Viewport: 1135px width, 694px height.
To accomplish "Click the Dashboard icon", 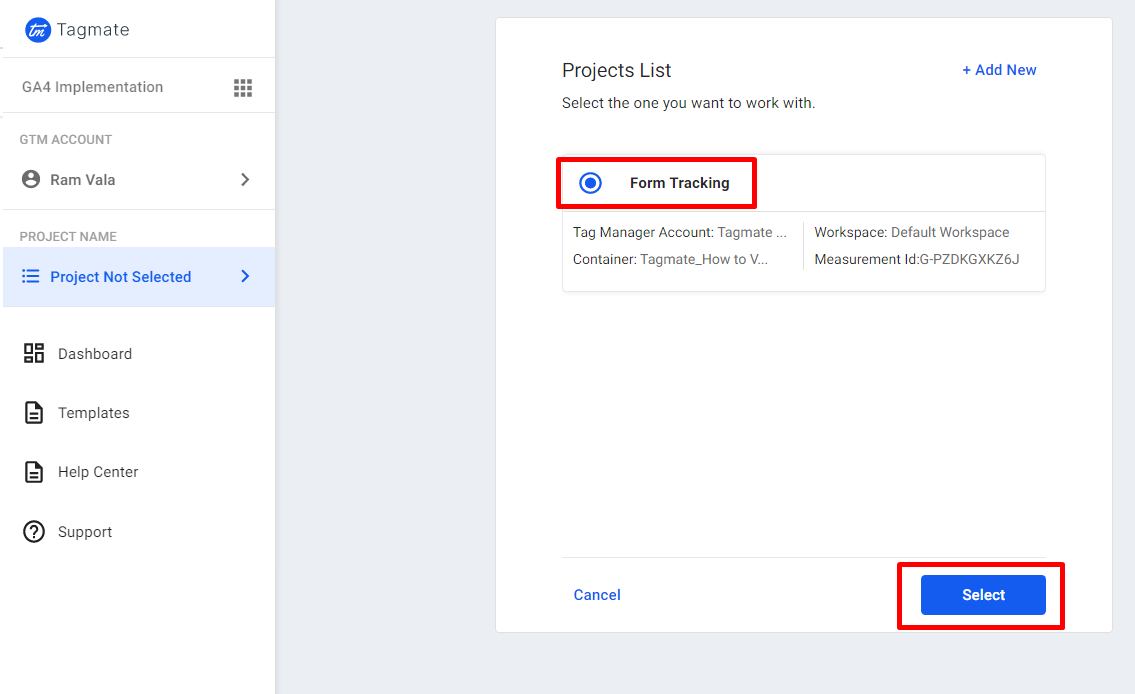I will (34, 353).
